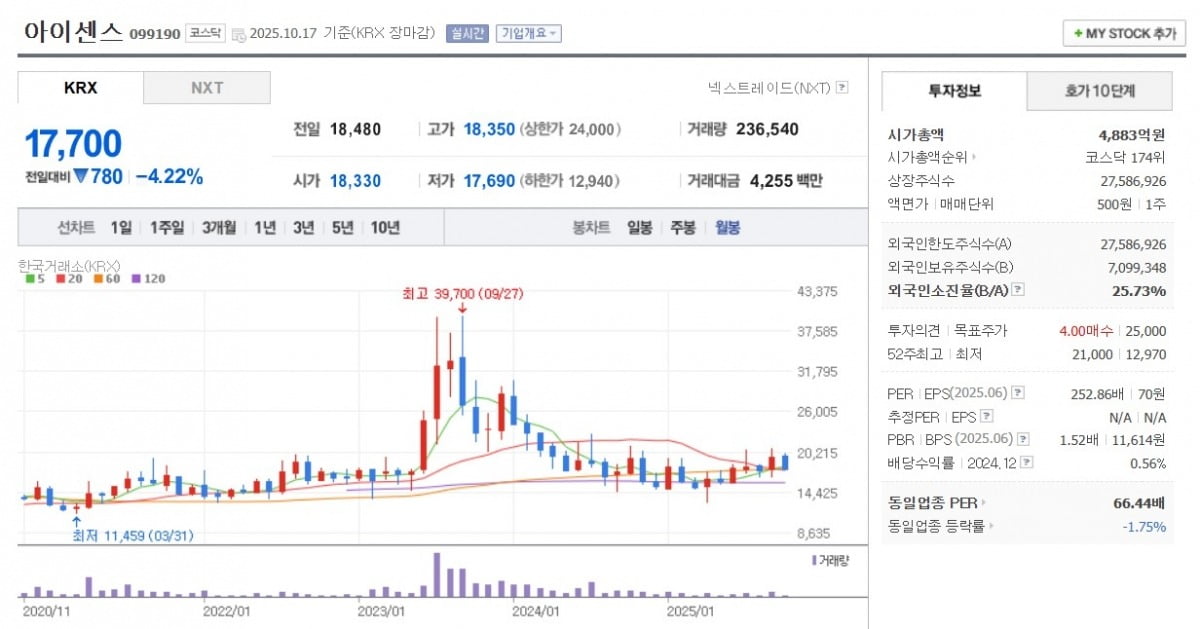Switch the candle chart to 주봉

(x=683, y=228)
